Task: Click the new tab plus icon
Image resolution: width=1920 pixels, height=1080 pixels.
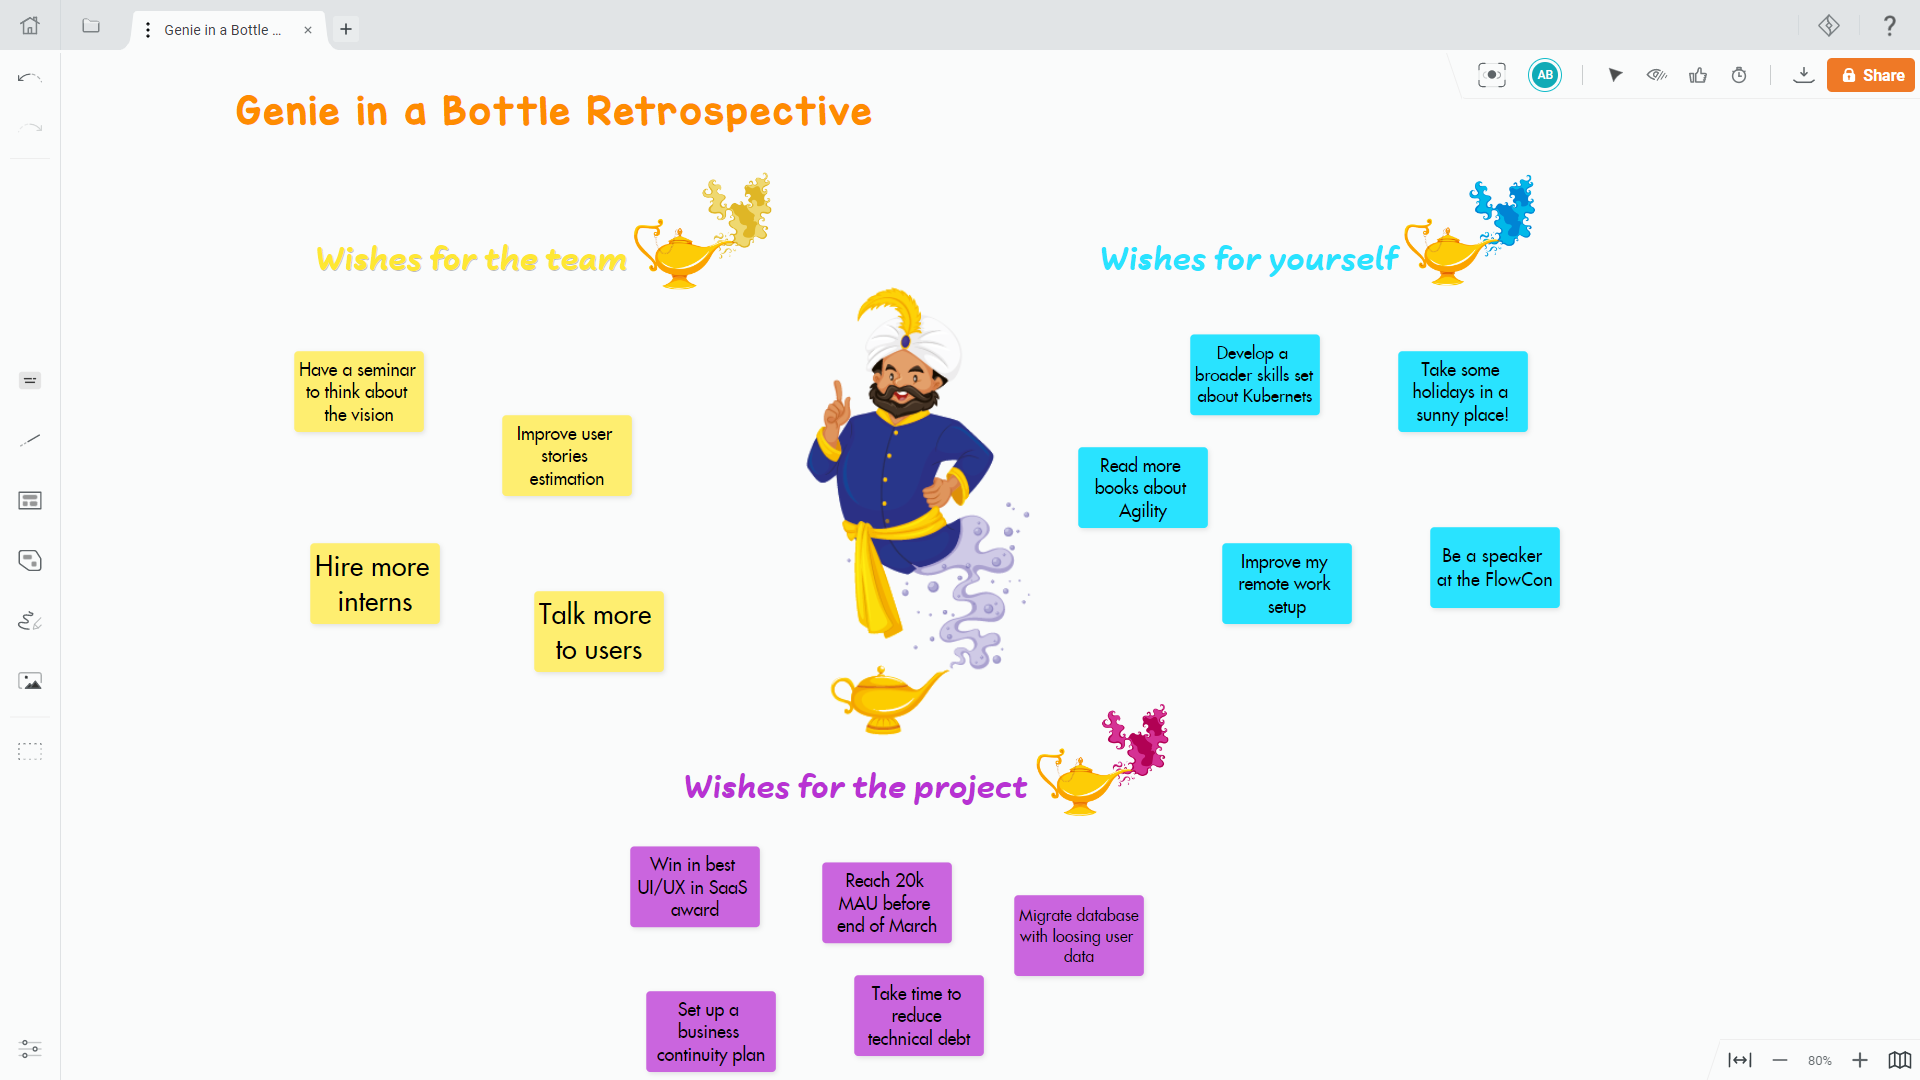Action: (x=345, y=29)
